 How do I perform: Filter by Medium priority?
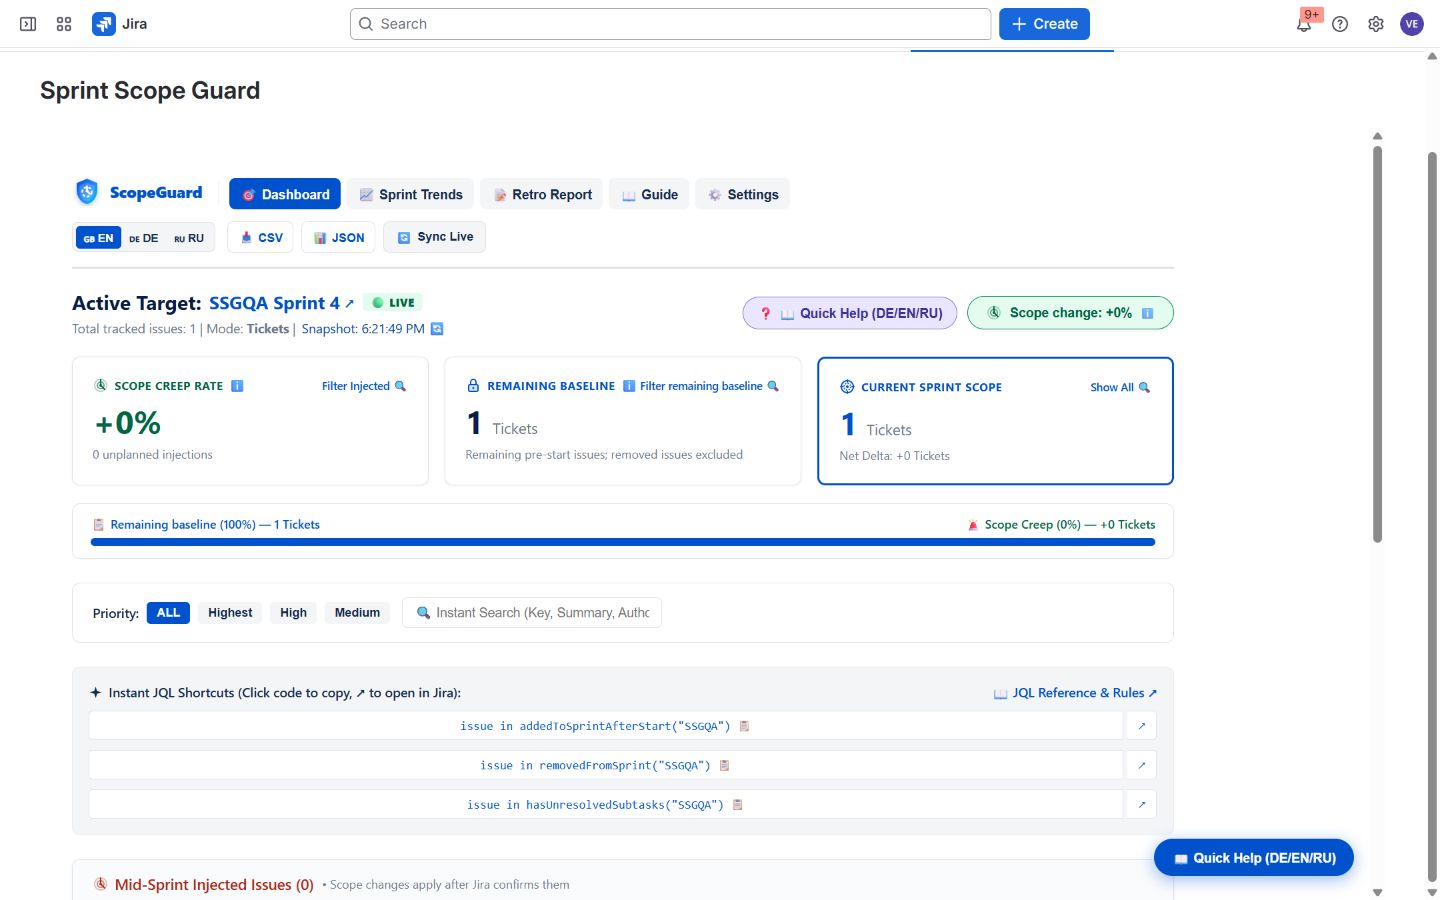click(357, 613)
